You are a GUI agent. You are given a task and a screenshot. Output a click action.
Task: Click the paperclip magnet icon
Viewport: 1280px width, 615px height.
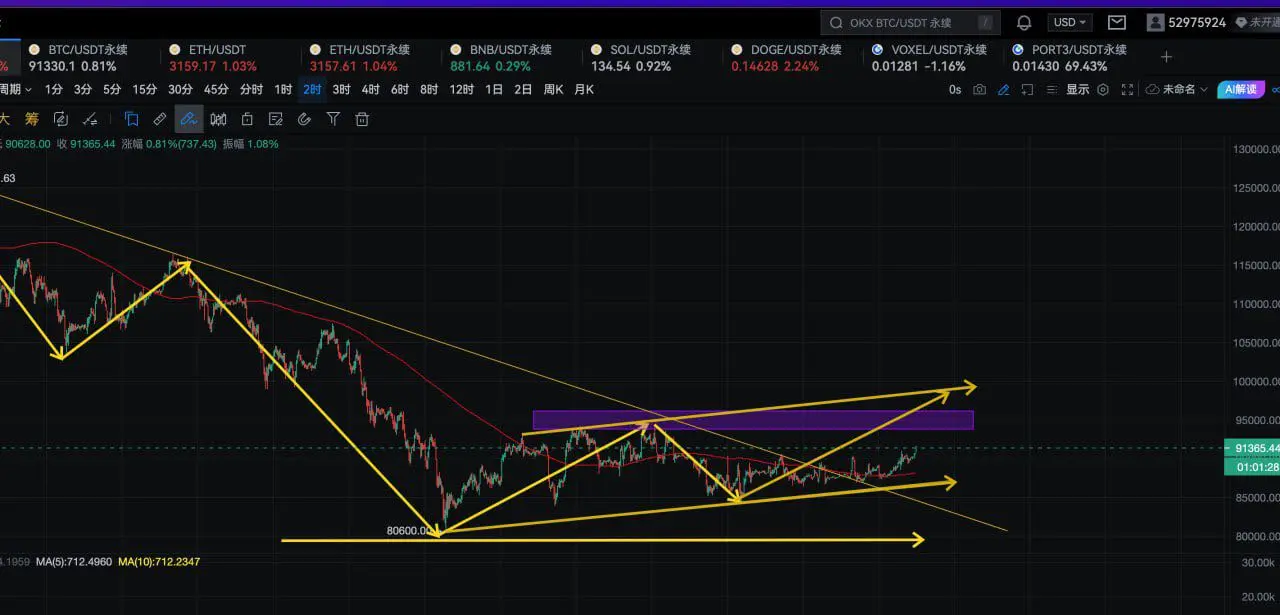(305, 119)
